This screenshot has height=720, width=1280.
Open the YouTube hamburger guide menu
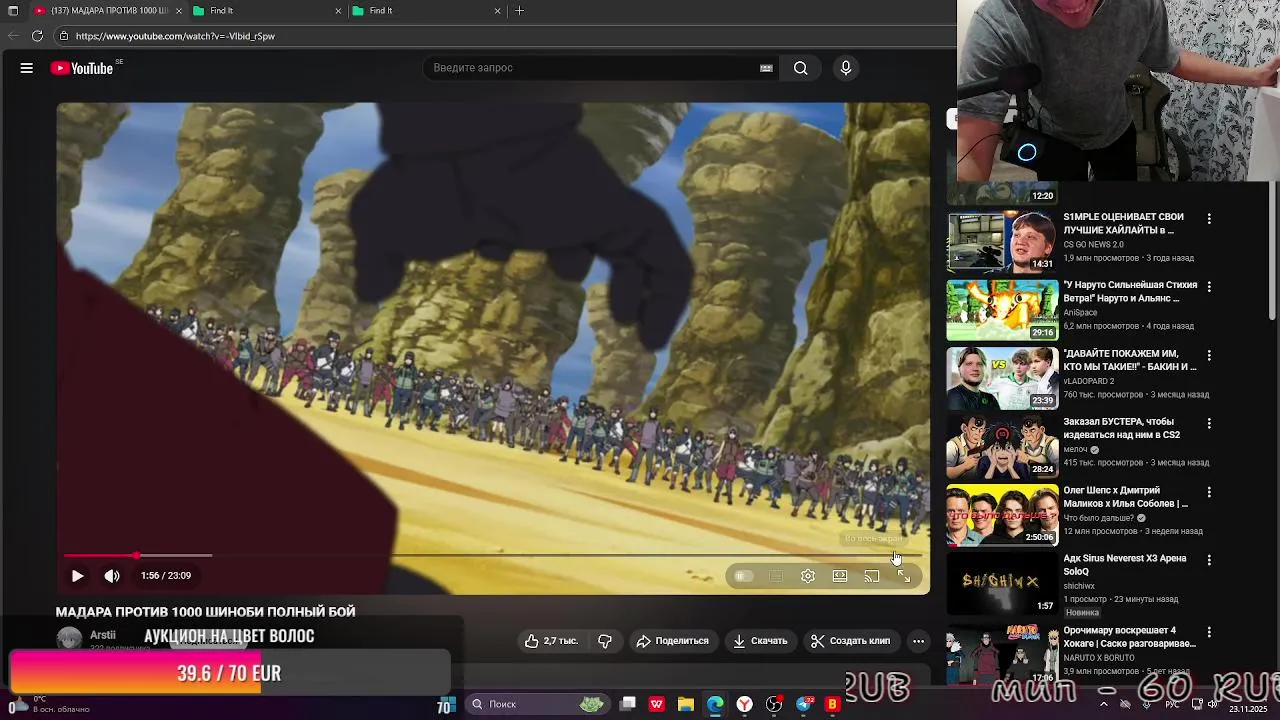pos(27,68)
